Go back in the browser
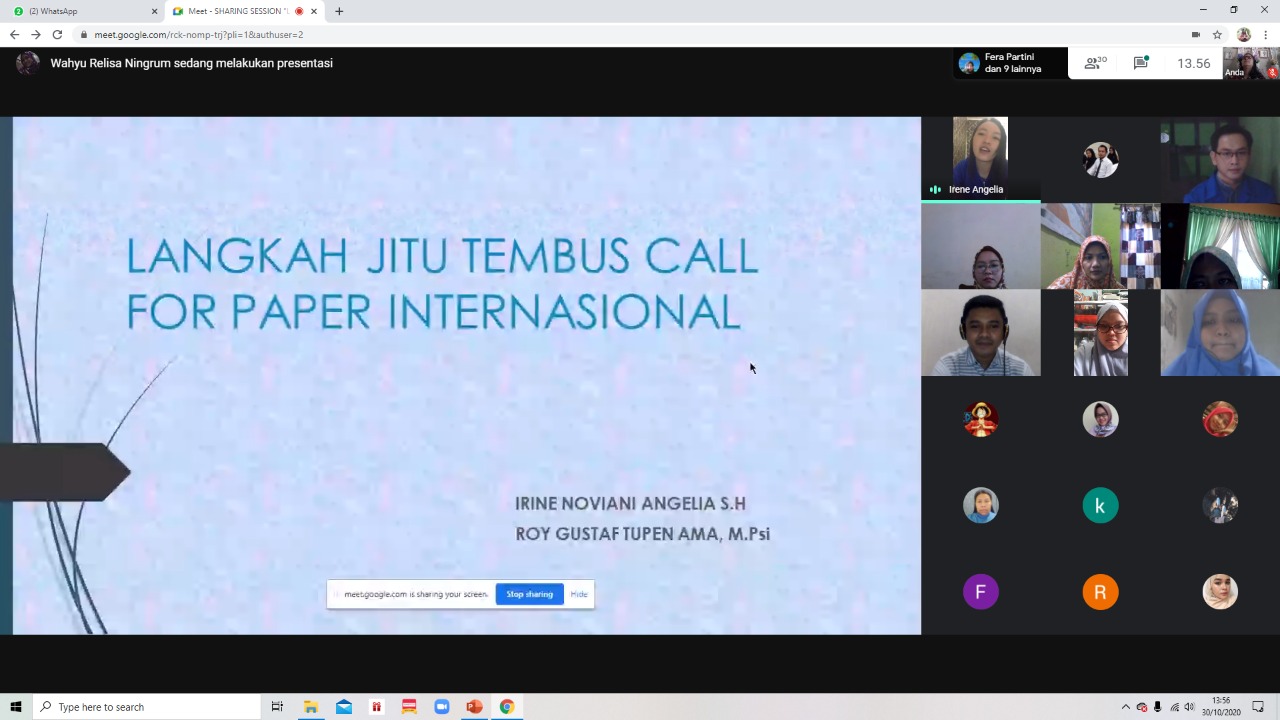This screenshot has height=720, width=1280. pyautogui.click(x=14, y=34)
